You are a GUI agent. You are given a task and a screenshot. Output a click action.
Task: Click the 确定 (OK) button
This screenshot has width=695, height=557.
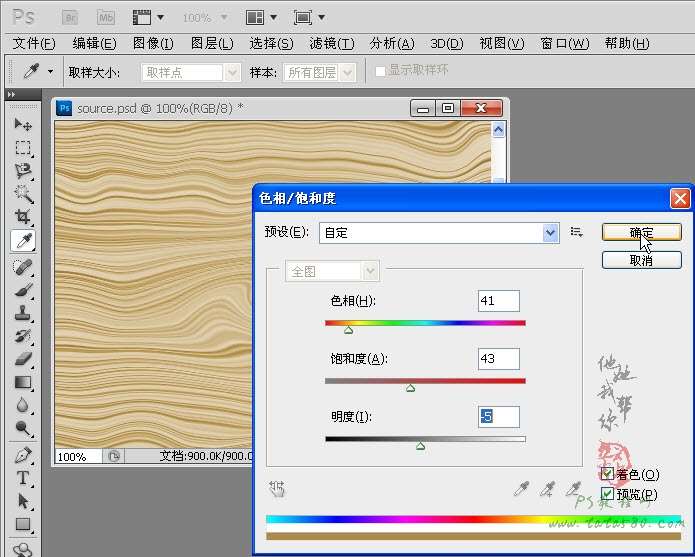click(641, 232)
